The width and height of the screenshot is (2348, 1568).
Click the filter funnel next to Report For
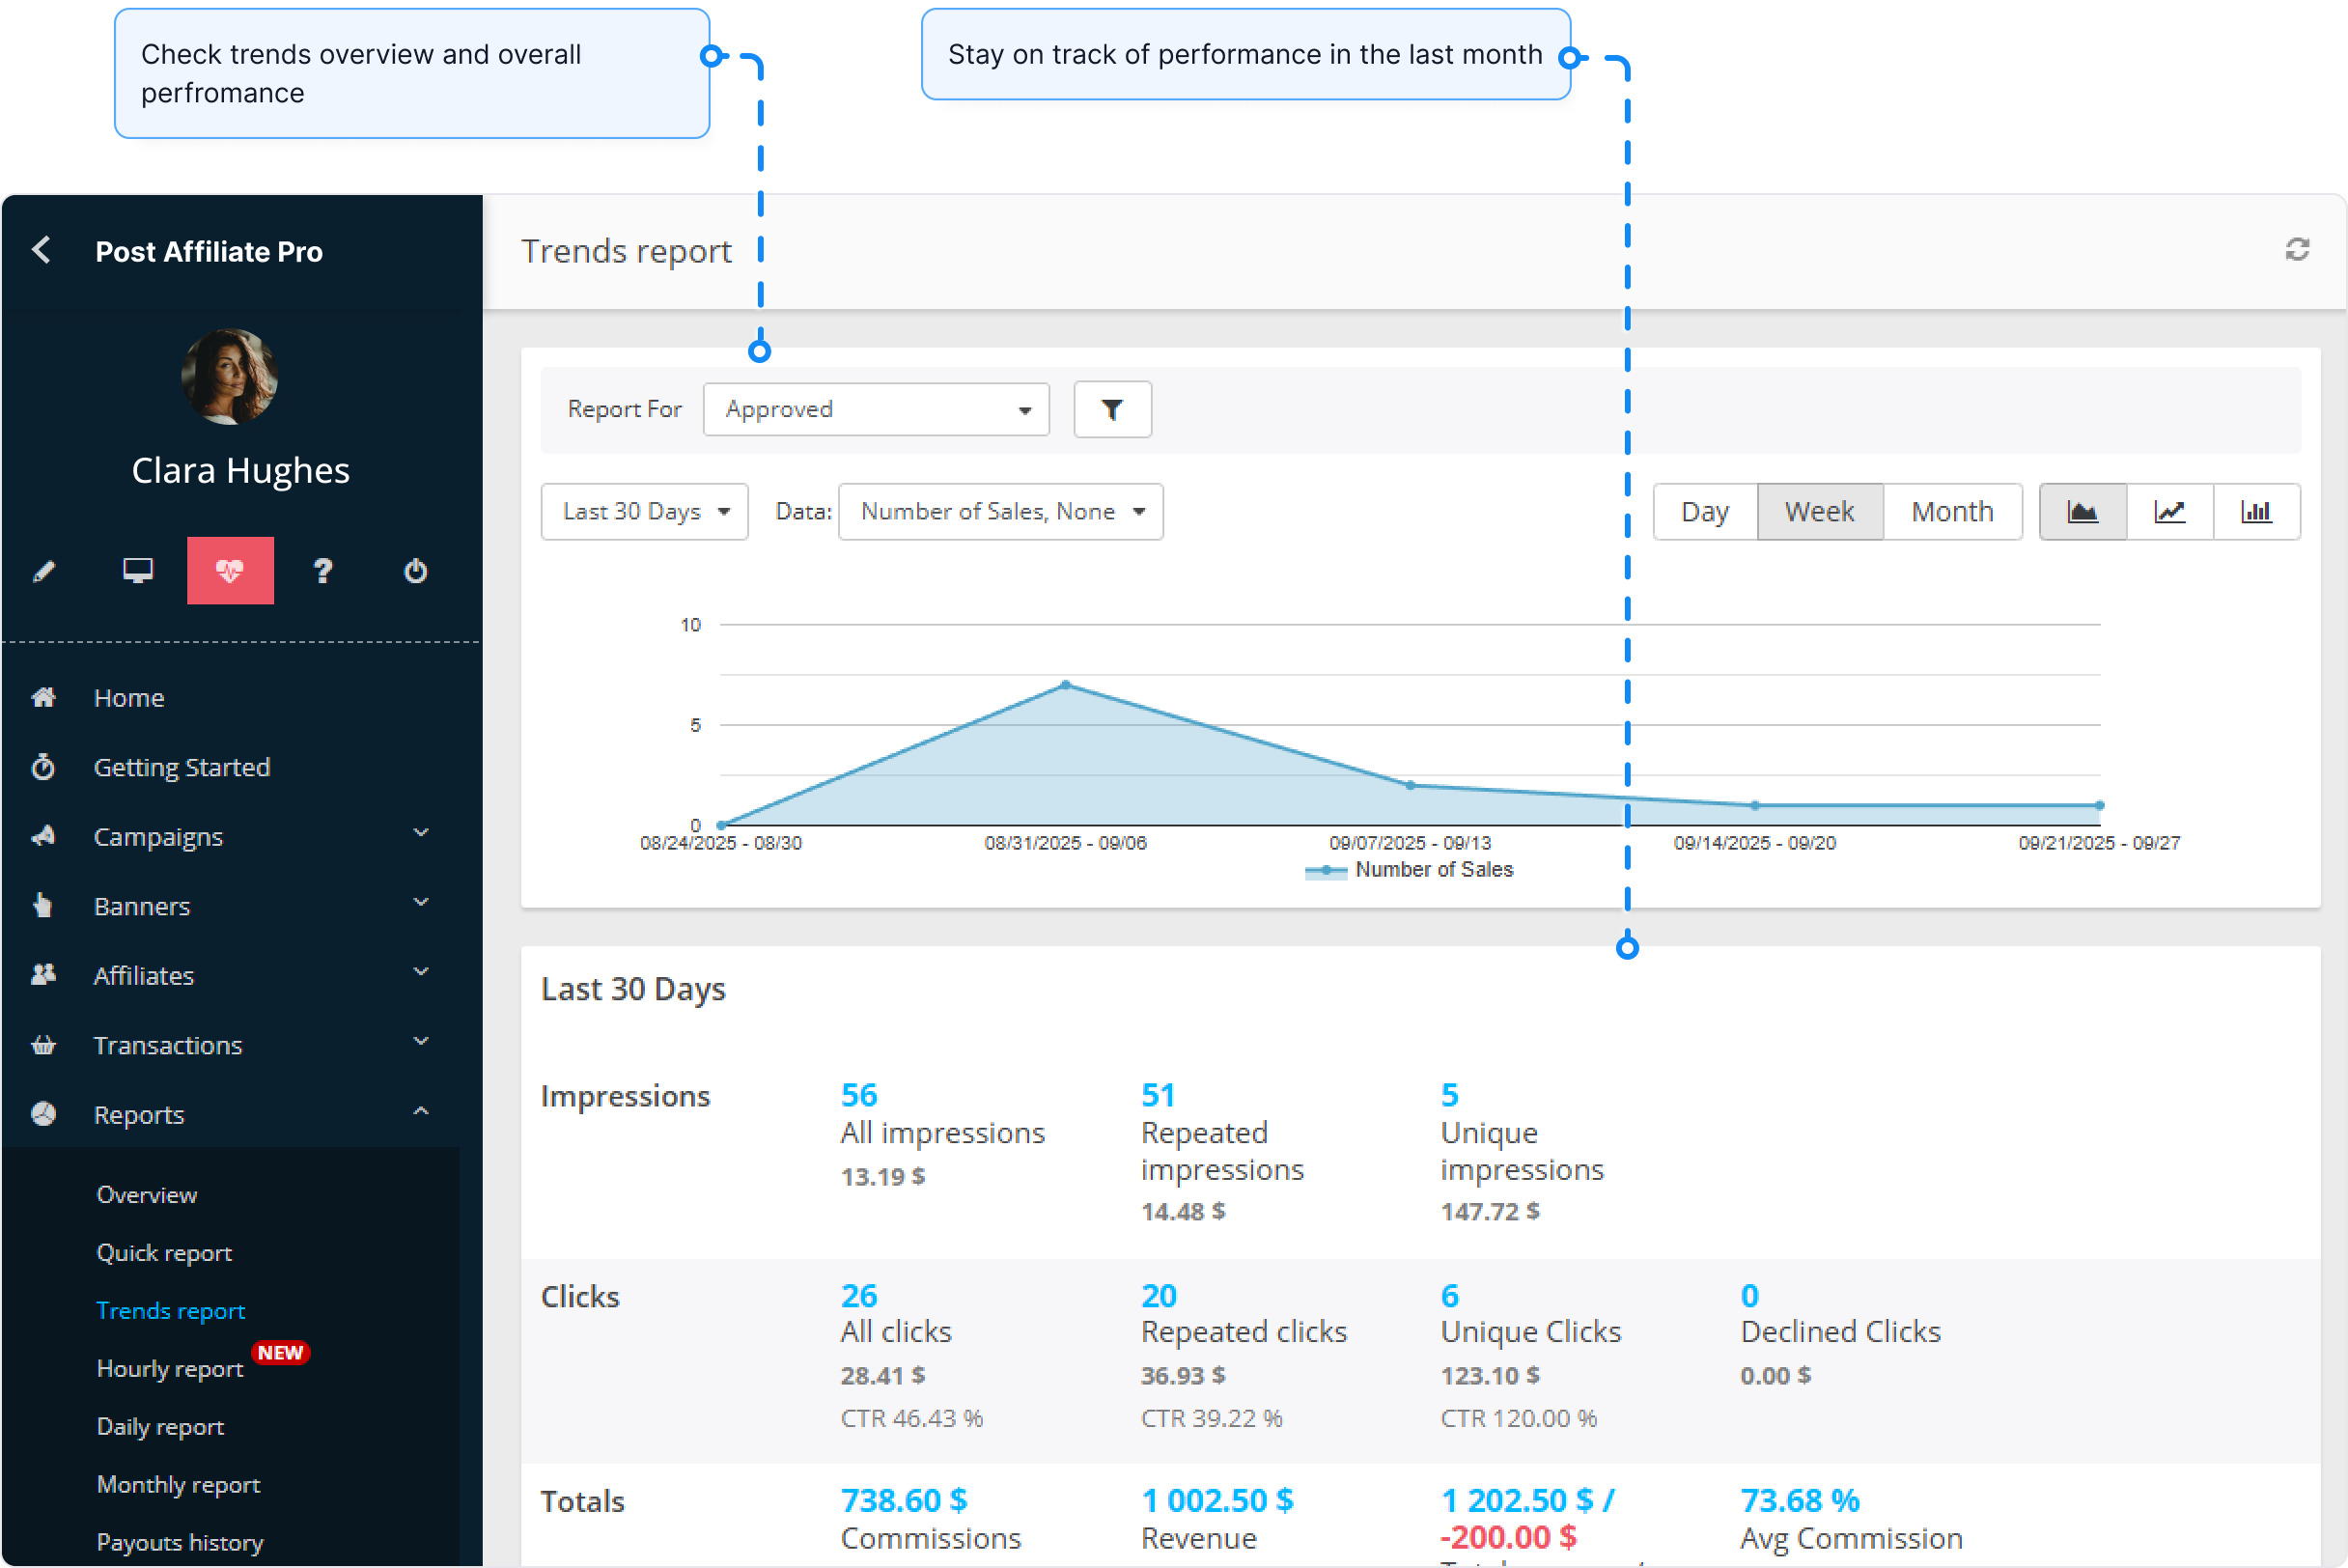point(1111,409)
